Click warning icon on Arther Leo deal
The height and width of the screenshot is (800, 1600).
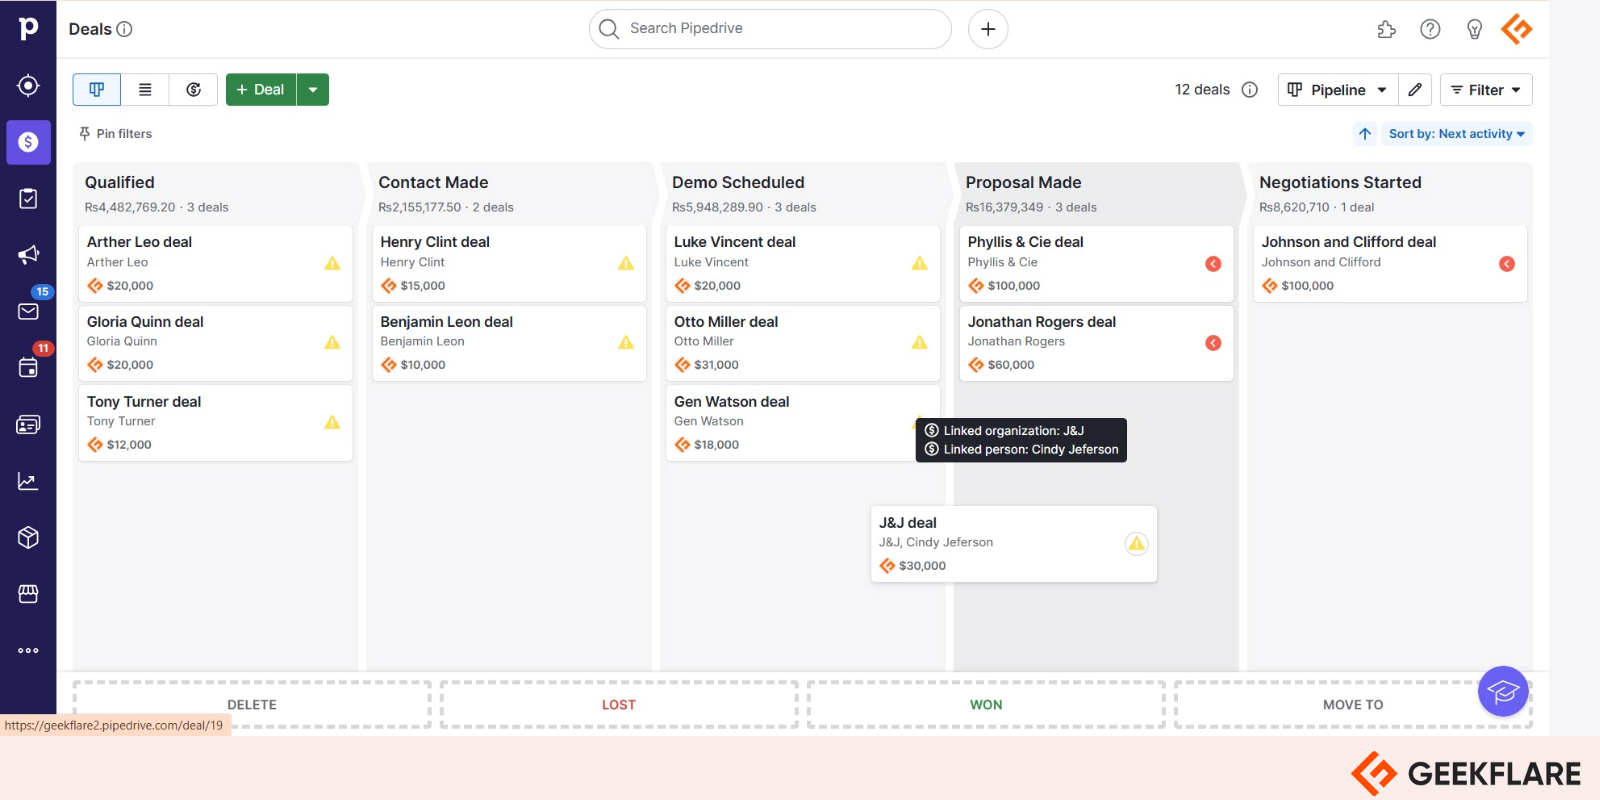click(x=332, y=264)
